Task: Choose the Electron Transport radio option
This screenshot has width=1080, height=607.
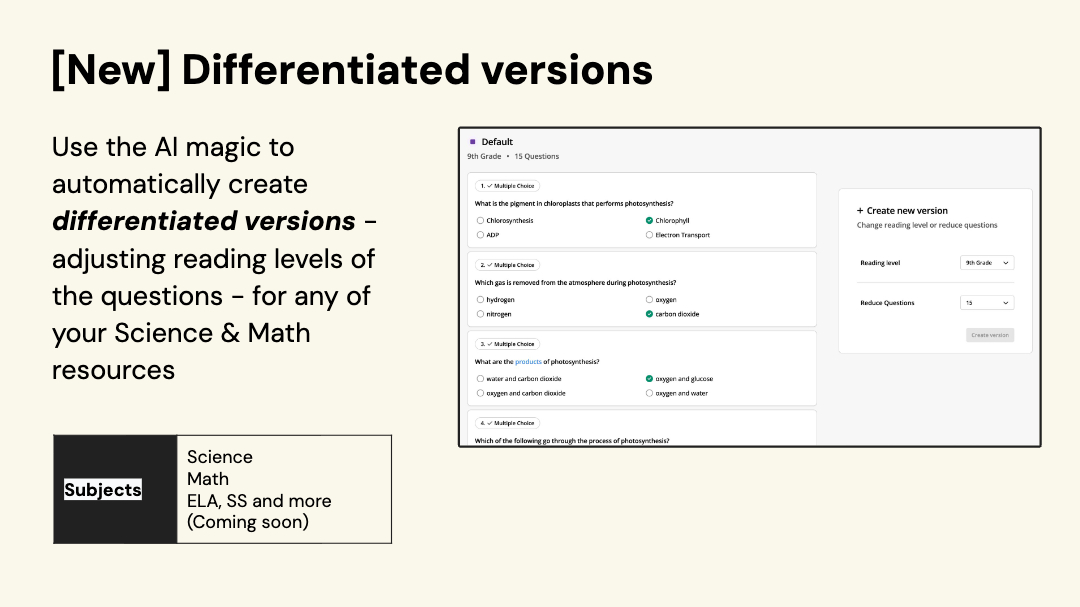Action: (649, 235)
